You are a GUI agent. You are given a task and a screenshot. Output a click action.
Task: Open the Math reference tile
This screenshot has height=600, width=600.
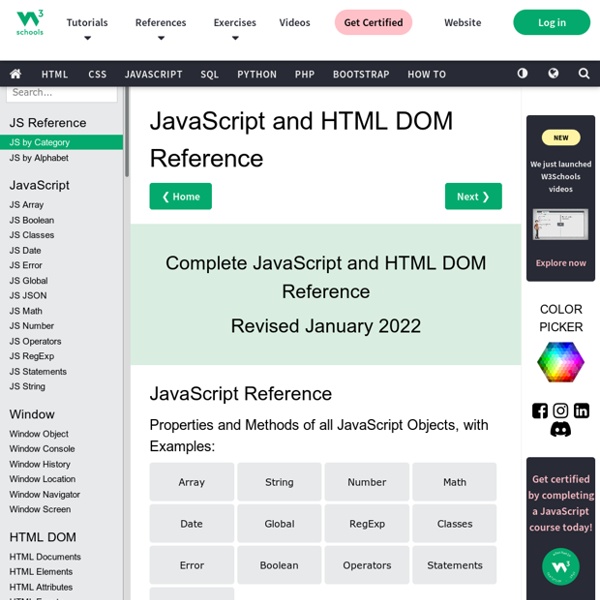(455, 482)
